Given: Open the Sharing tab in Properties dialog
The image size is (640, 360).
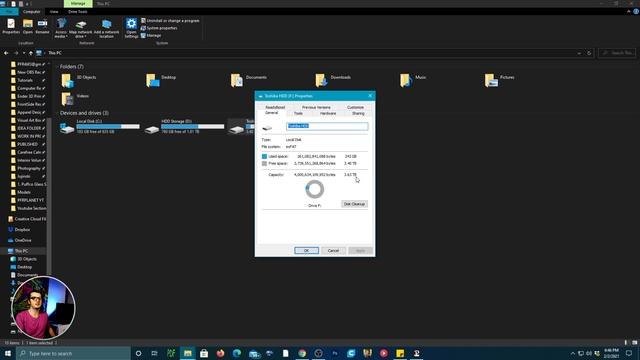Looking at the screenshot, I should [358, 113].
